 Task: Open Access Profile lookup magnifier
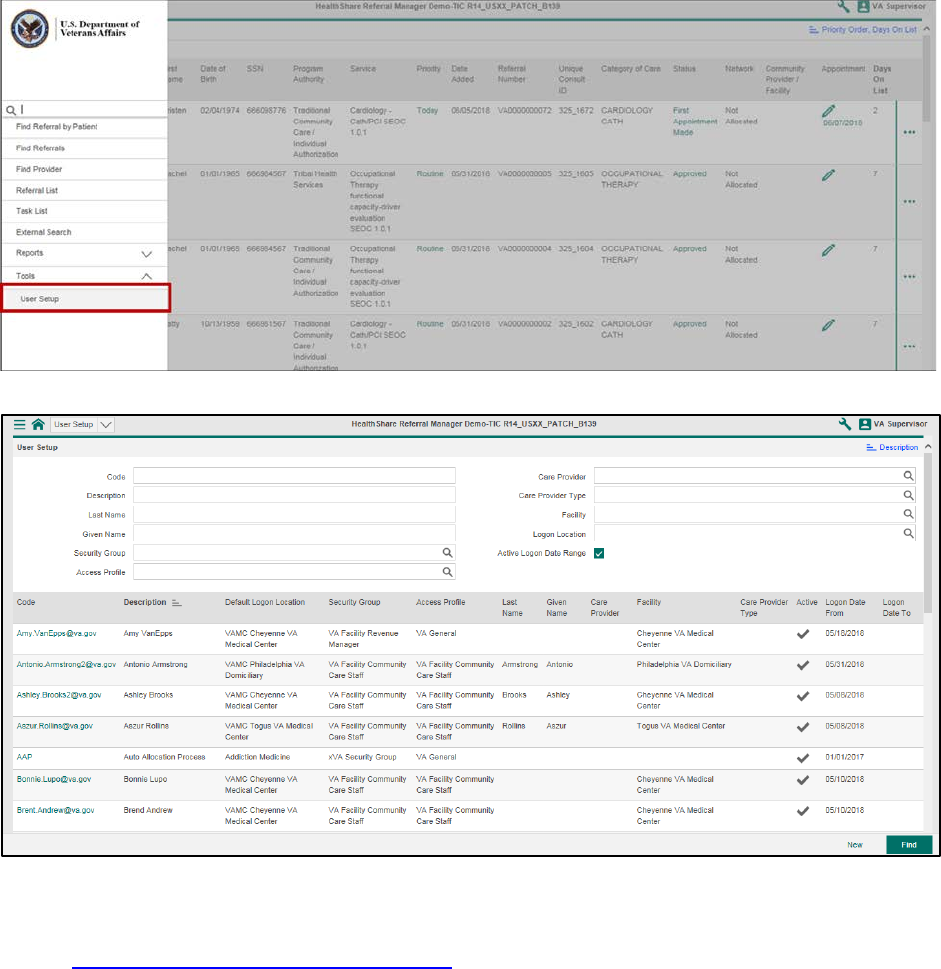[447, 572]
